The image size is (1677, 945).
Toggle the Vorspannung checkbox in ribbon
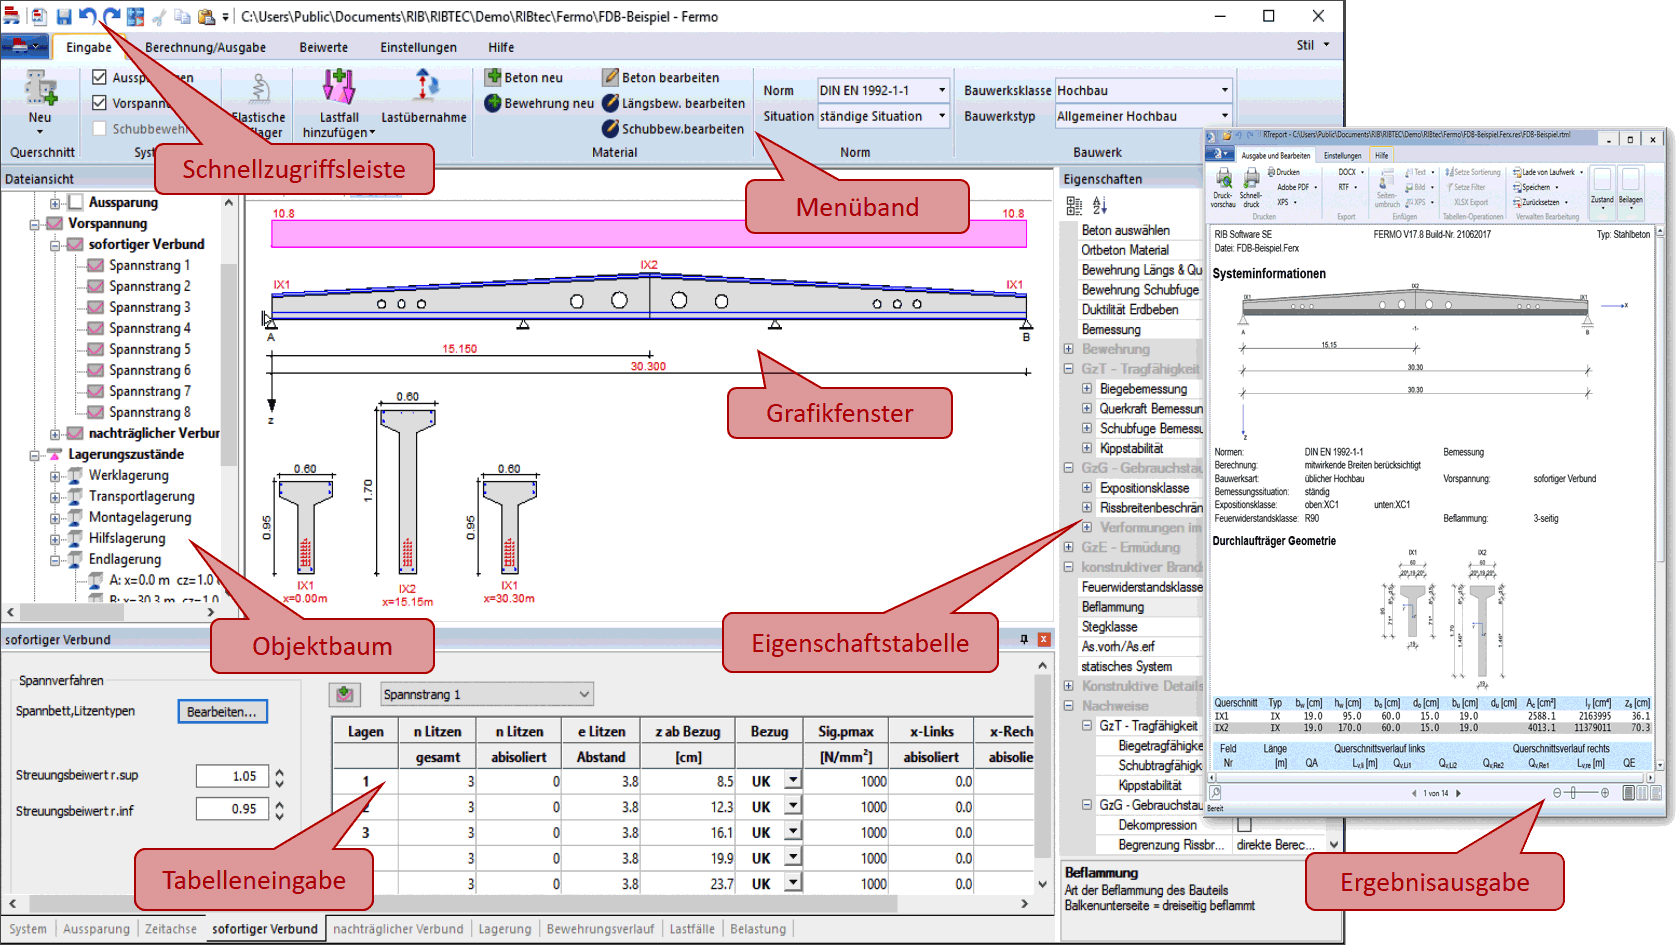[99, 103]
